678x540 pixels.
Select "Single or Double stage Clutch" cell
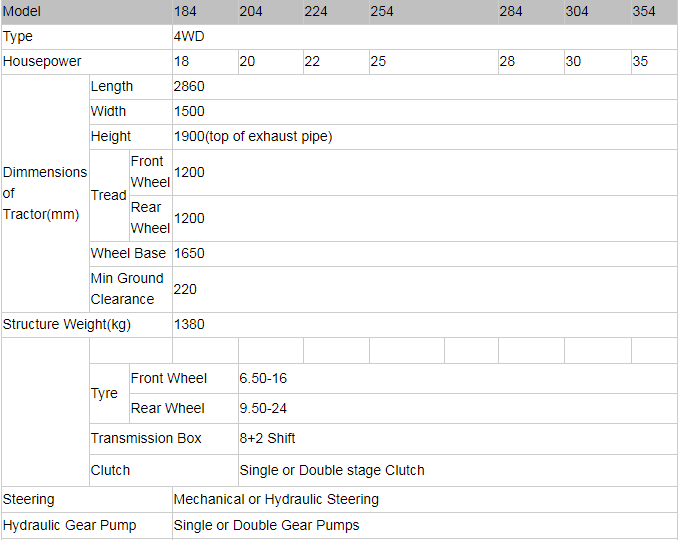[x=332, y=470]
